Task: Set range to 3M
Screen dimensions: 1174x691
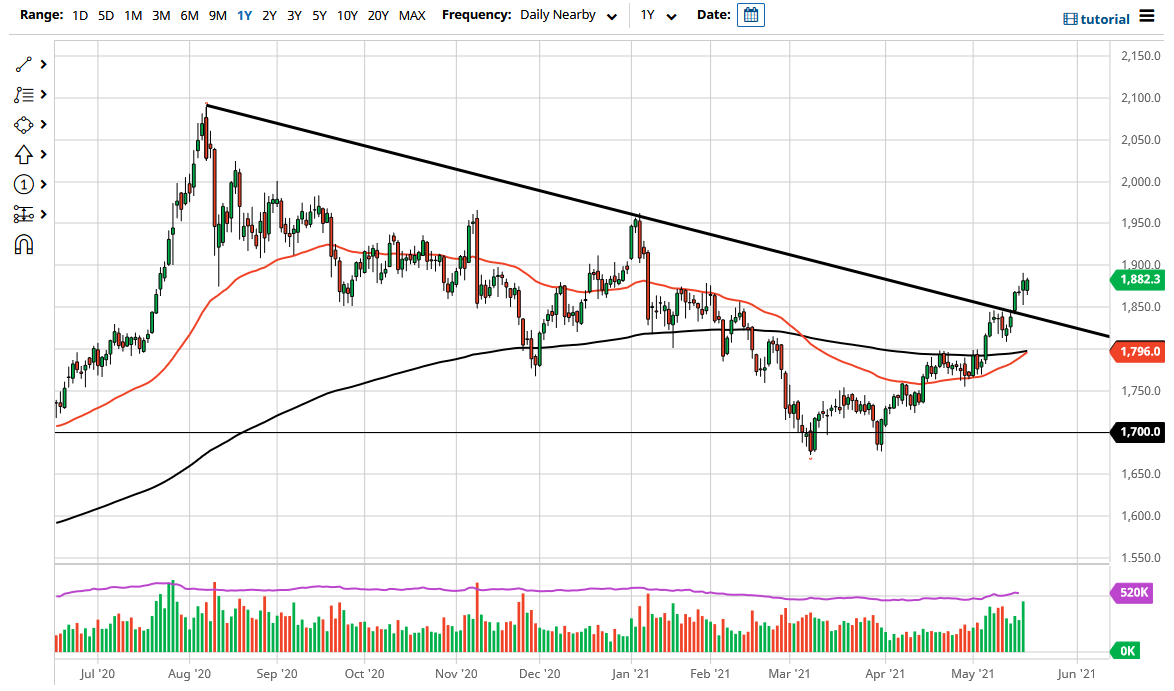Action: coord(161,16)
